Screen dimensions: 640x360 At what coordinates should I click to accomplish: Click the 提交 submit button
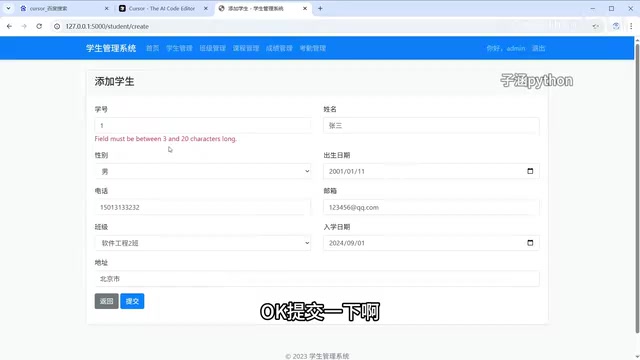tap(132, 301)
